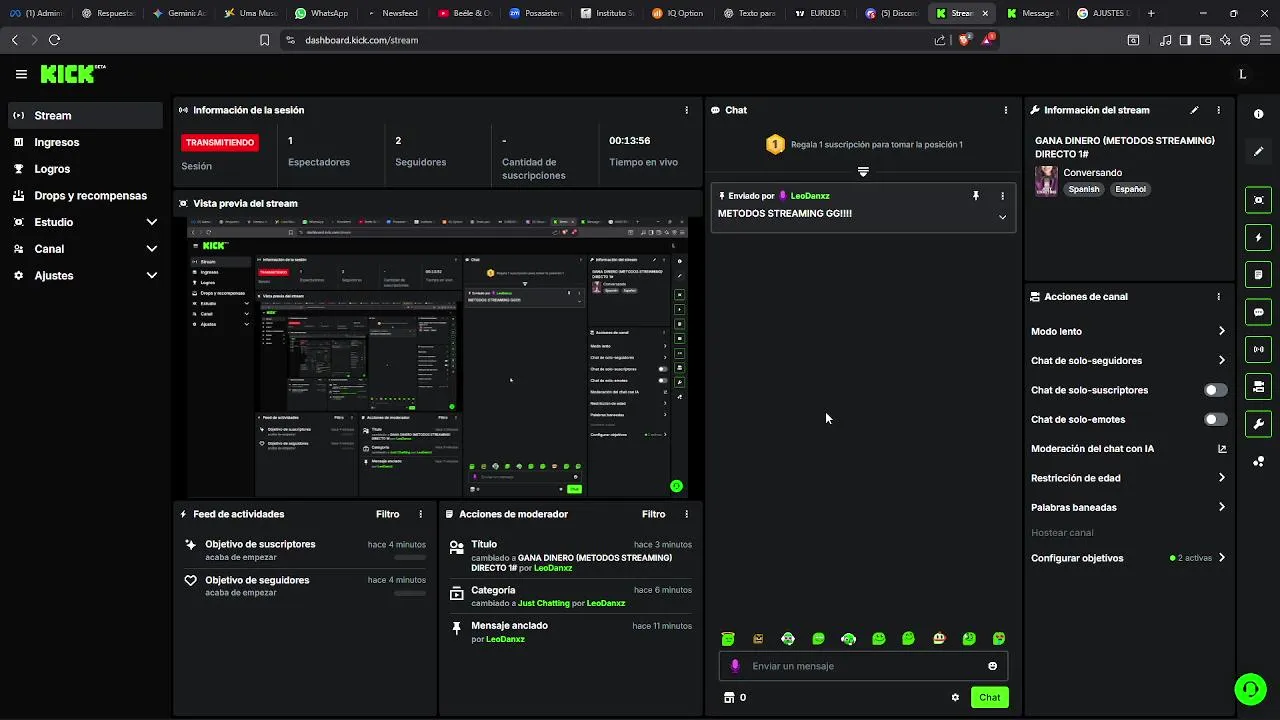The width and height of the screenshot is (1280, 720).
Task: Go to Ingresos in sidebar
Action: coord(85,142)
